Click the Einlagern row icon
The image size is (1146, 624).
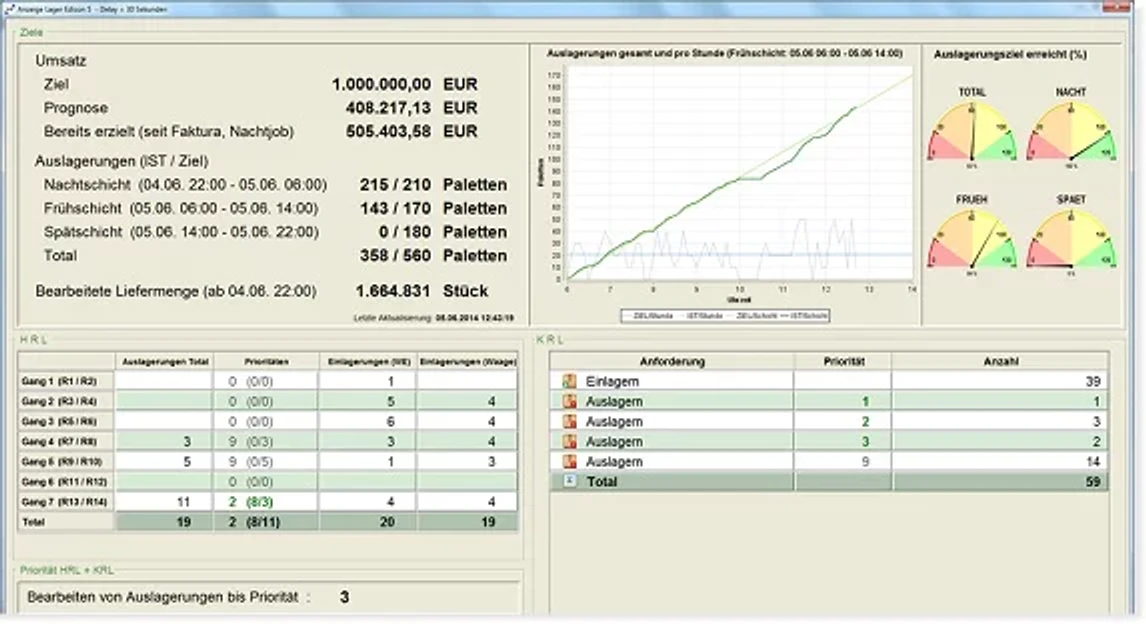[x=569, y=381]
